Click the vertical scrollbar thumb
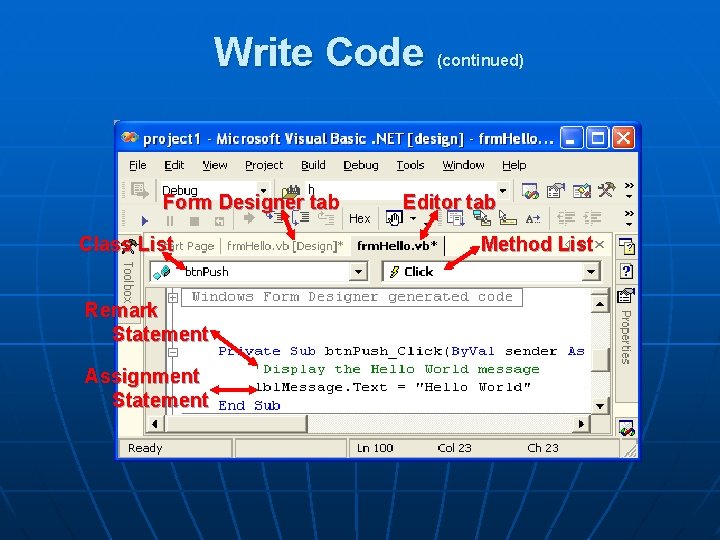The image size is (720, 540). coord(600,360)
